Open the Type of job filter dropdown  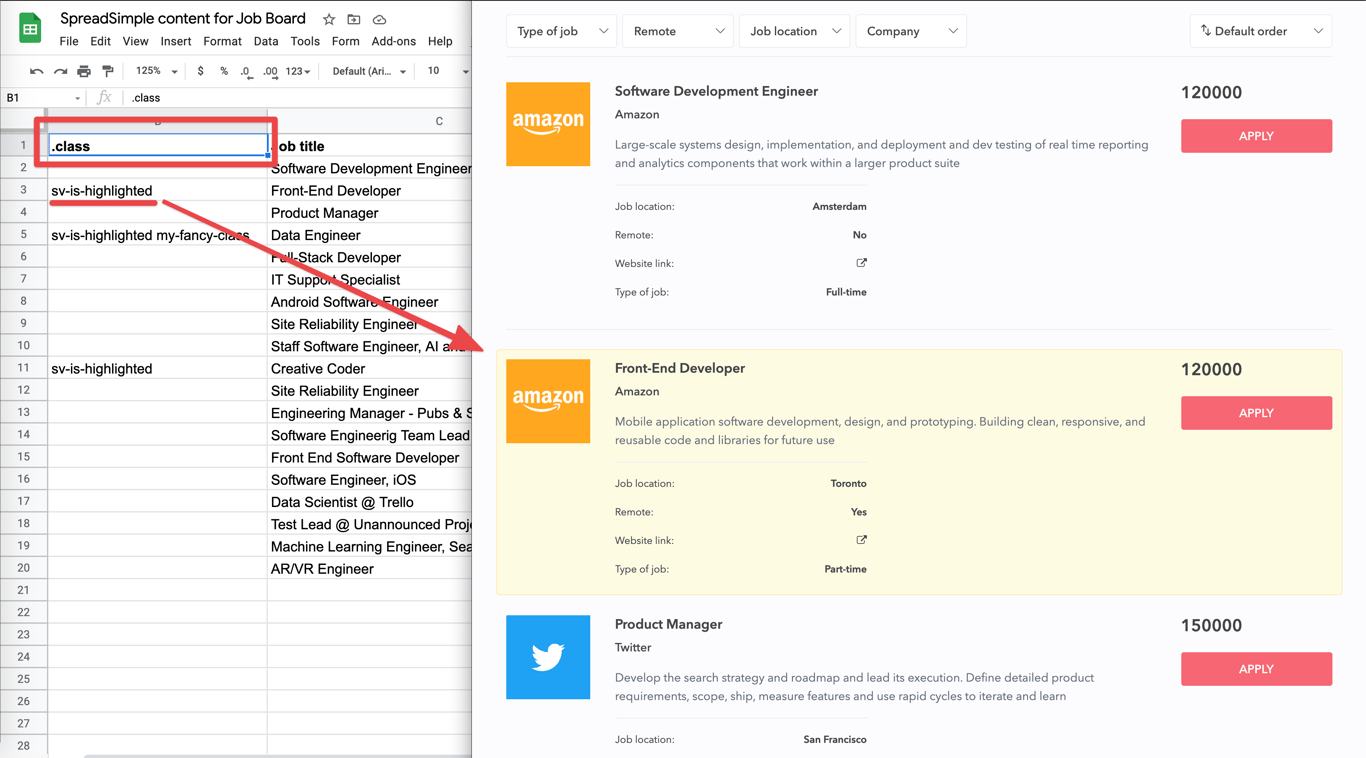coord(562,31)
